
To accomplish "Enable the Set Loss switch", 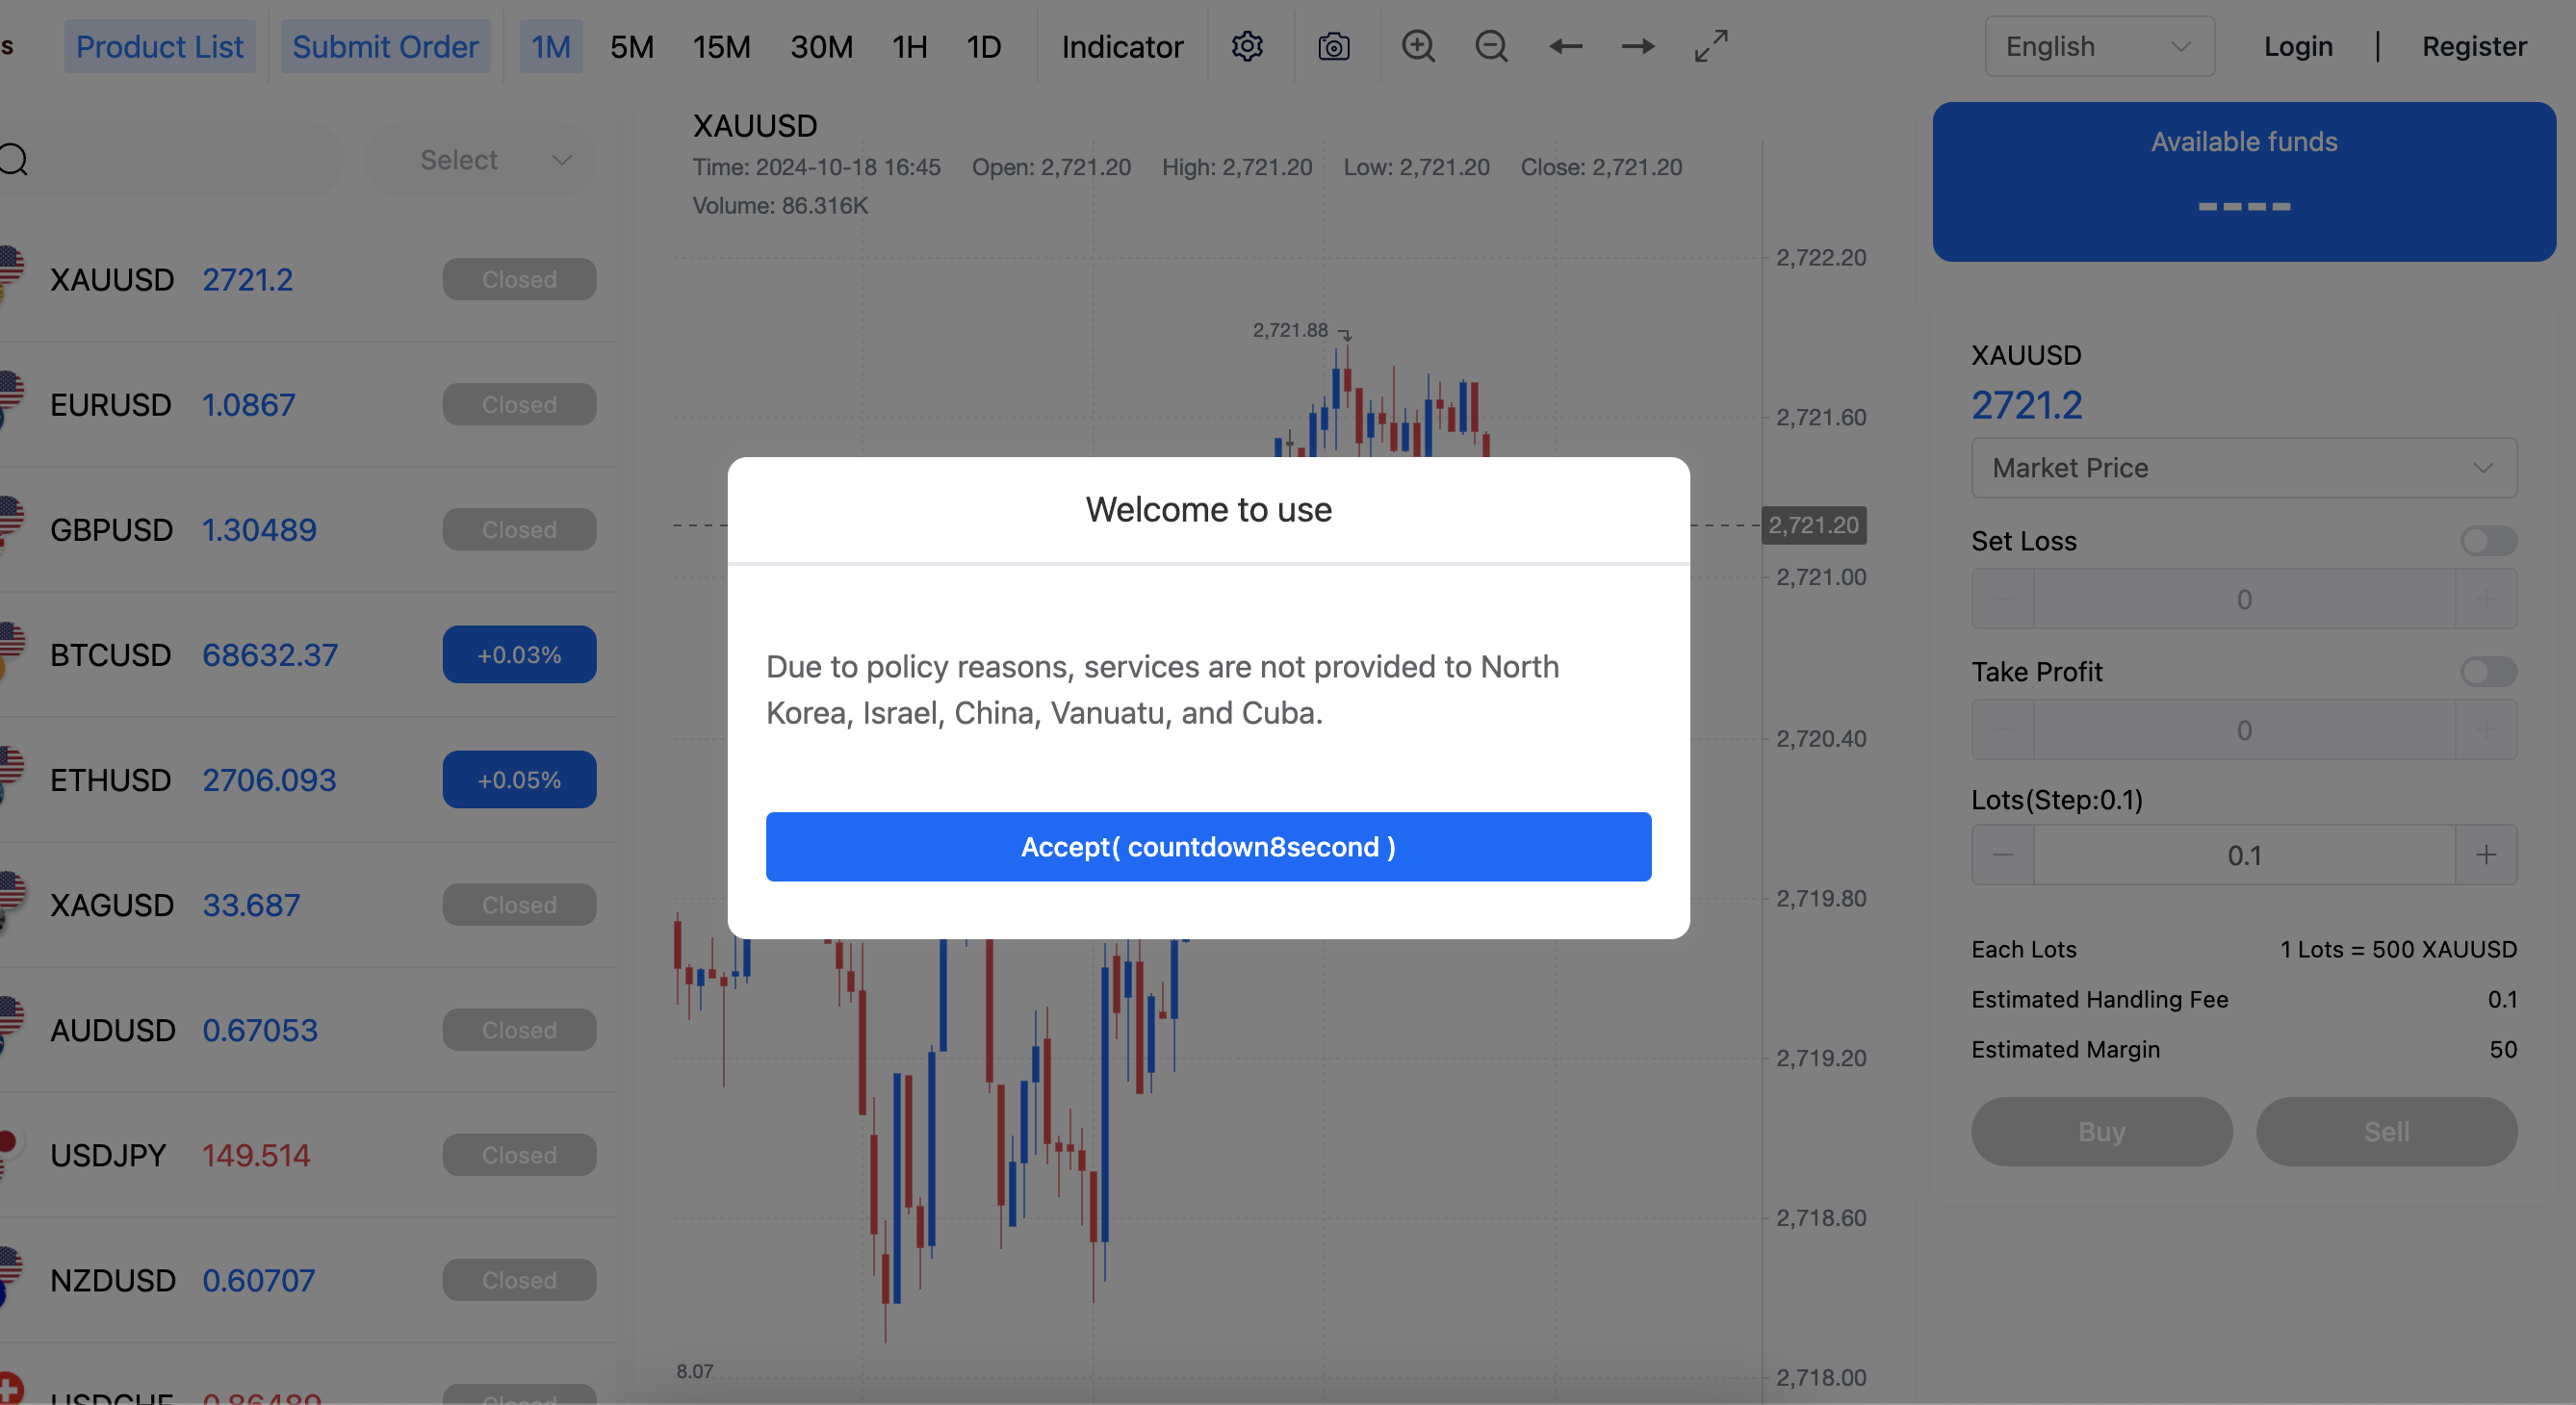I will coord(2488,541).
